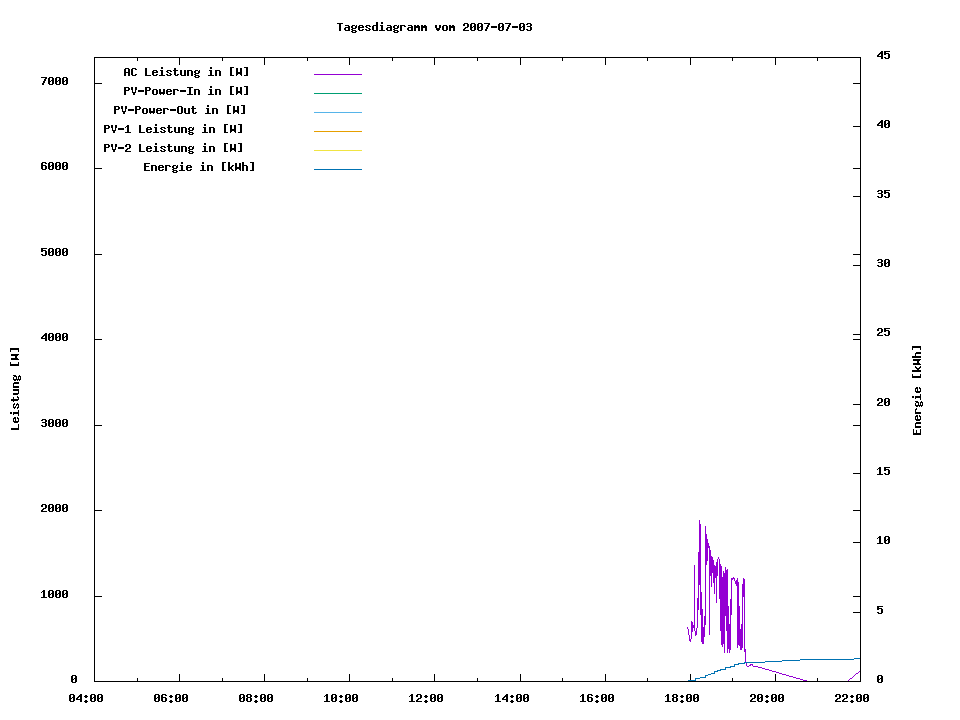This screenshot has height=720, width=960.
Task: Click the yellow PV-2 Leistung legend line sample
Action: (x=337, y=150)
